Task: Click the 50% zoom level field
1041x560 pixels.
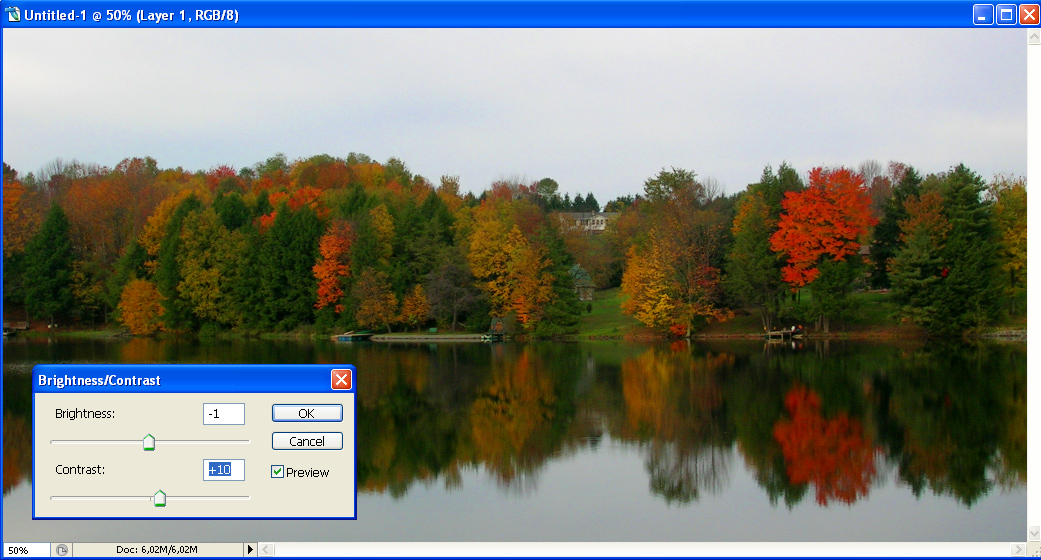Action: coord(24,550)
